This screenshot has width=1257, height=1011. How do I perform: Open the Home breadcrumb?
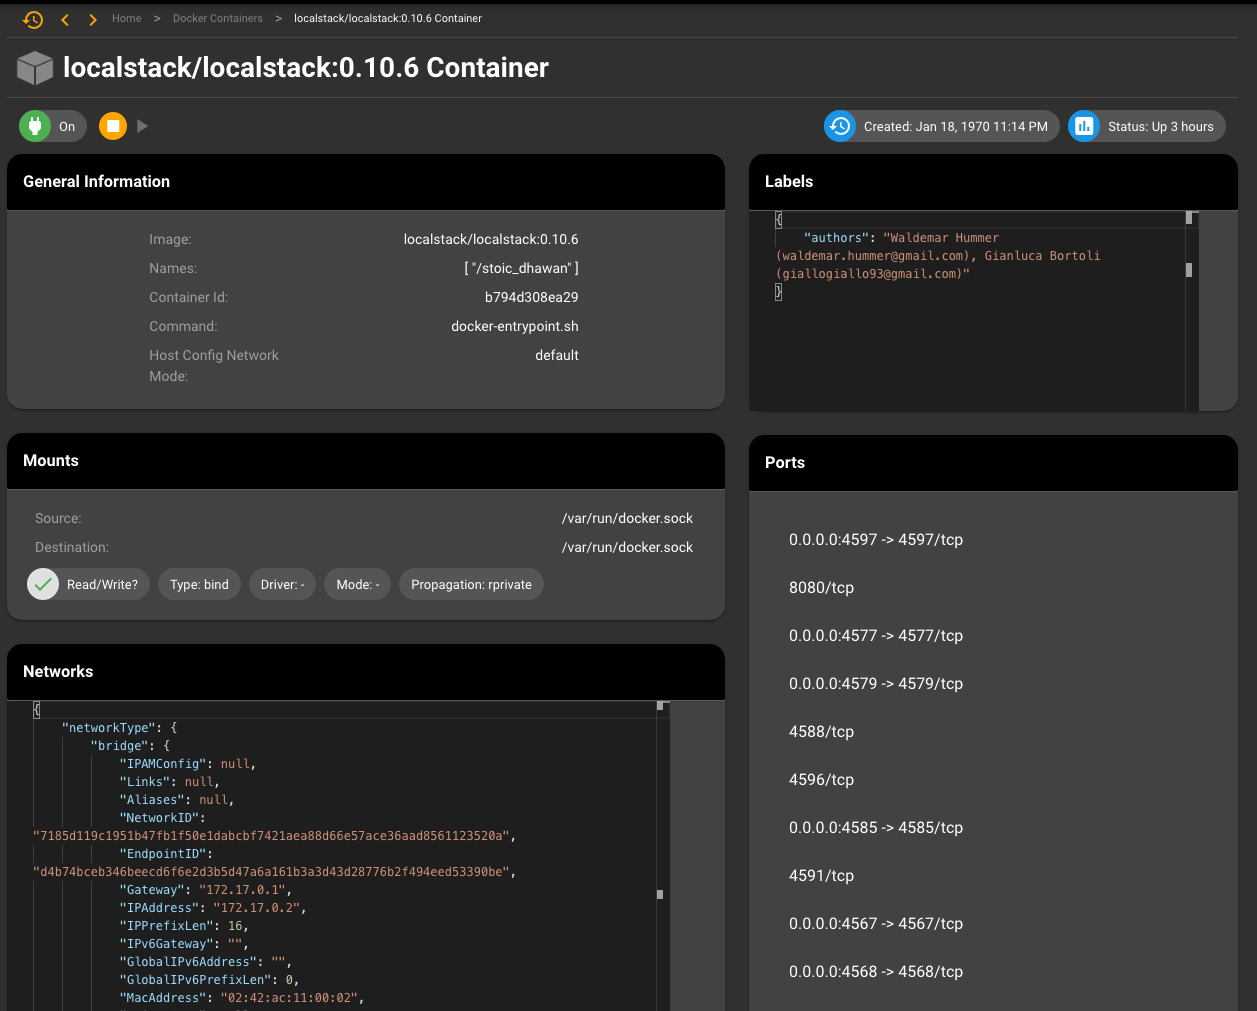coord(126,19)
